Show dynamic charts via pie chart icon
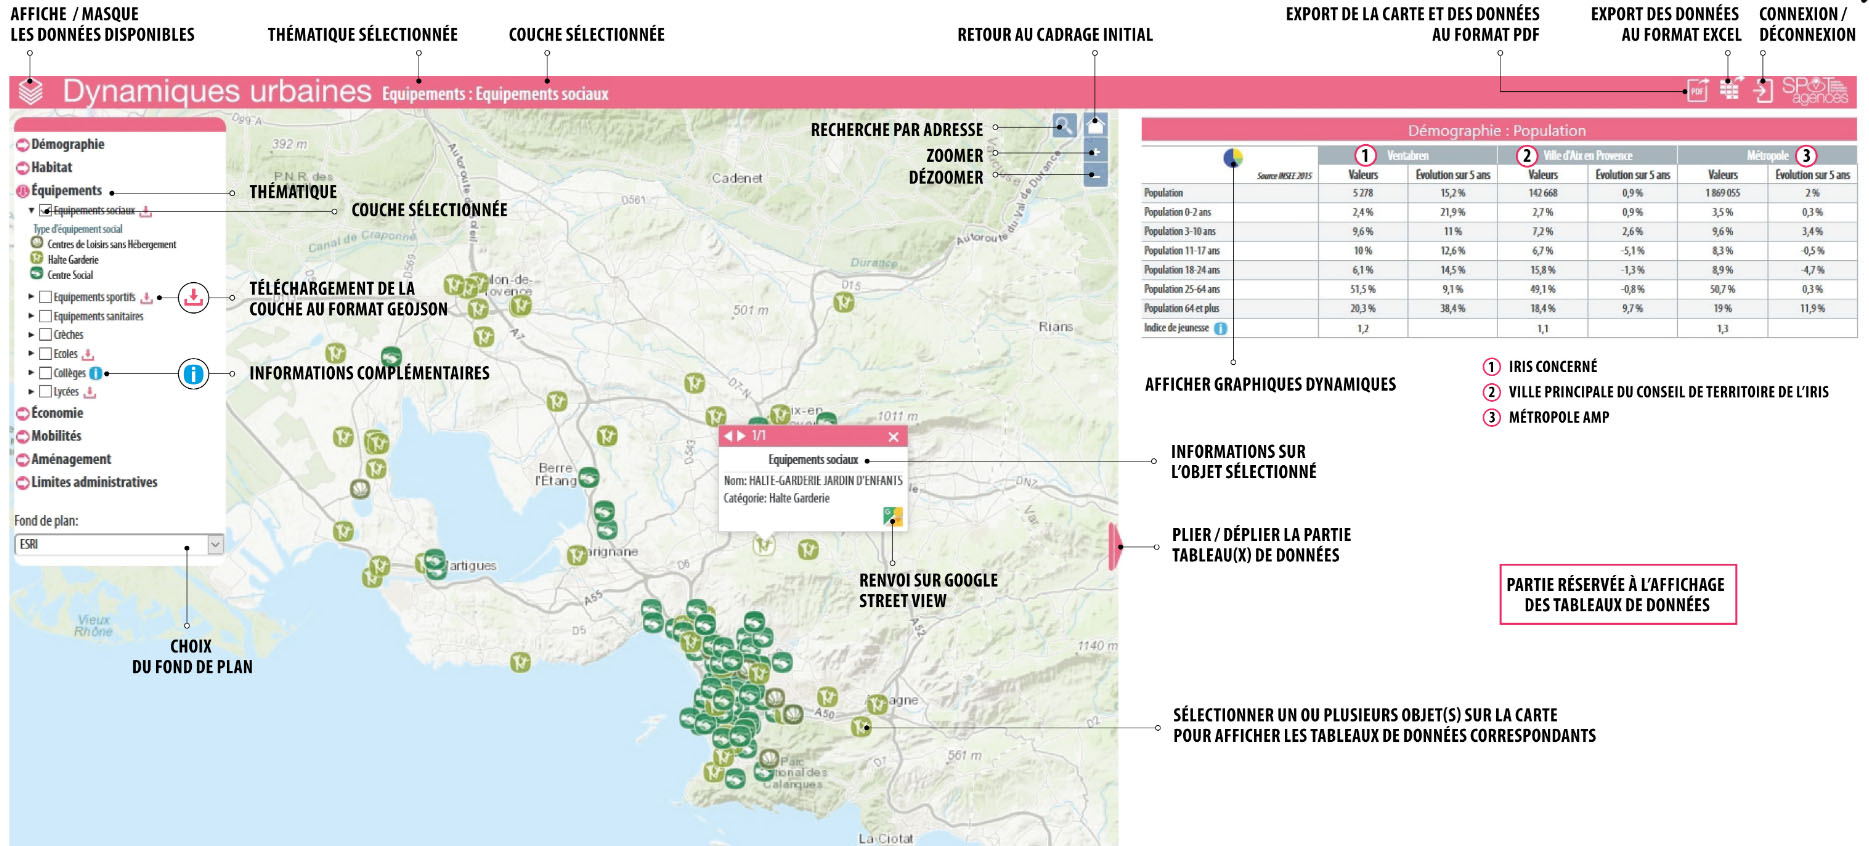This screenshot has height=846, width=1869. click(x=1233, y=158)
